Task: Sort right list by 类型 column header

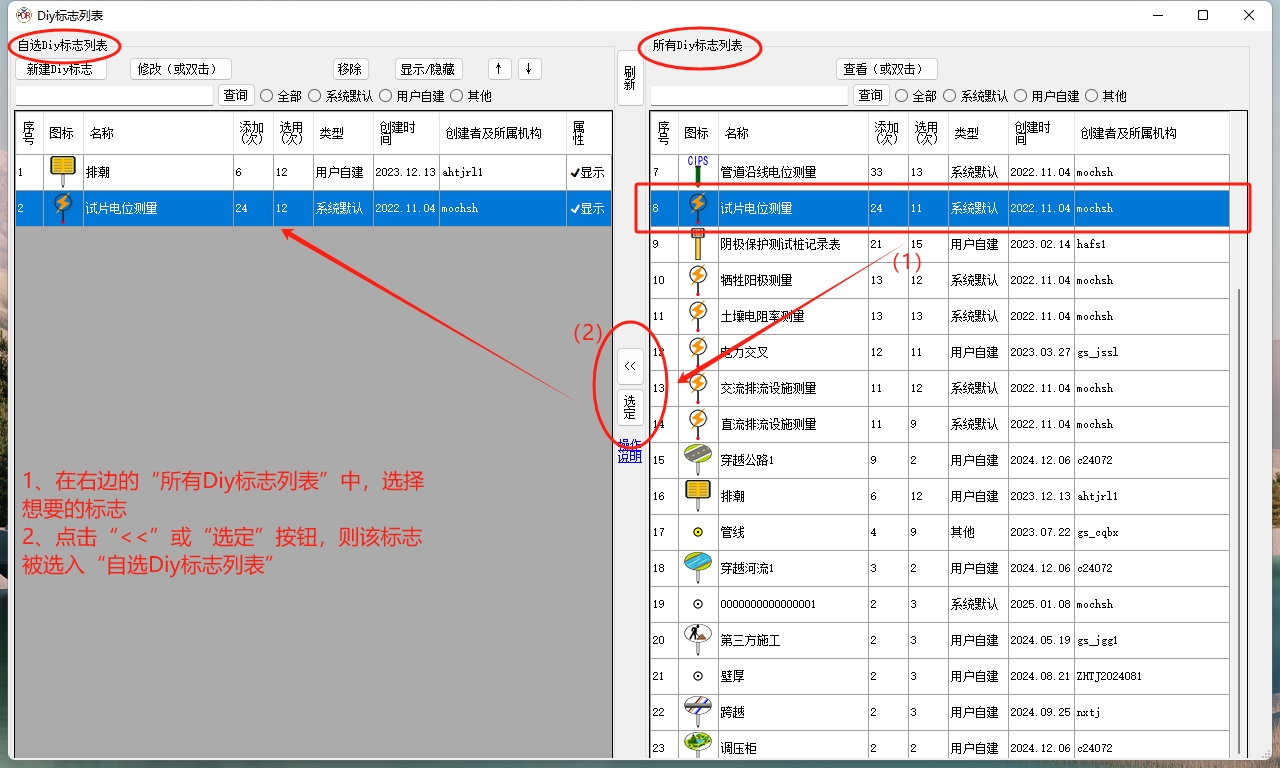Action: pos(966,133)
